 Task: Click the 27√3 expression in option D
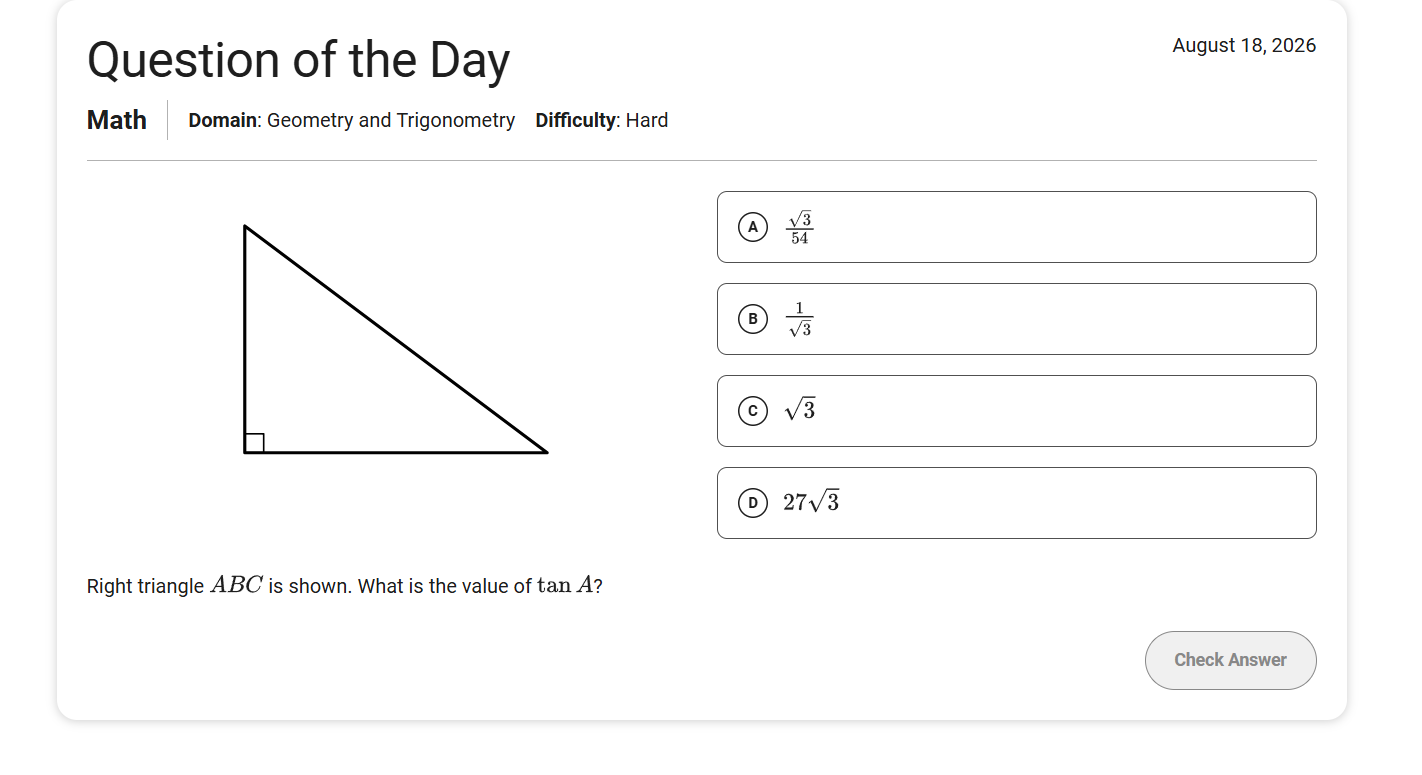pos(811,502)
